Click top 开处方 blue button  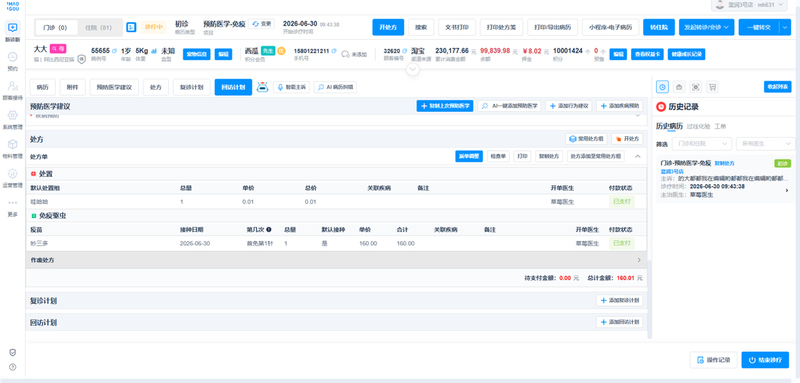pos(388,27)
